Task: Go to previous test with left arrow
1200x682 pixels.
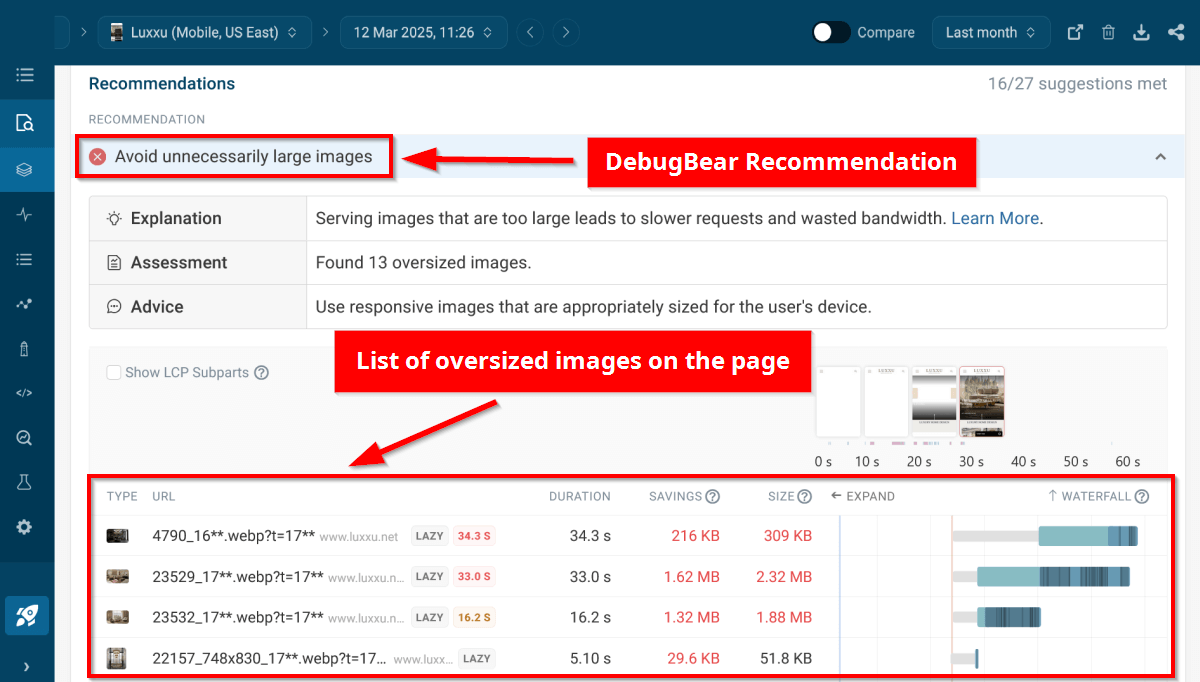Action: pos(531,32)
